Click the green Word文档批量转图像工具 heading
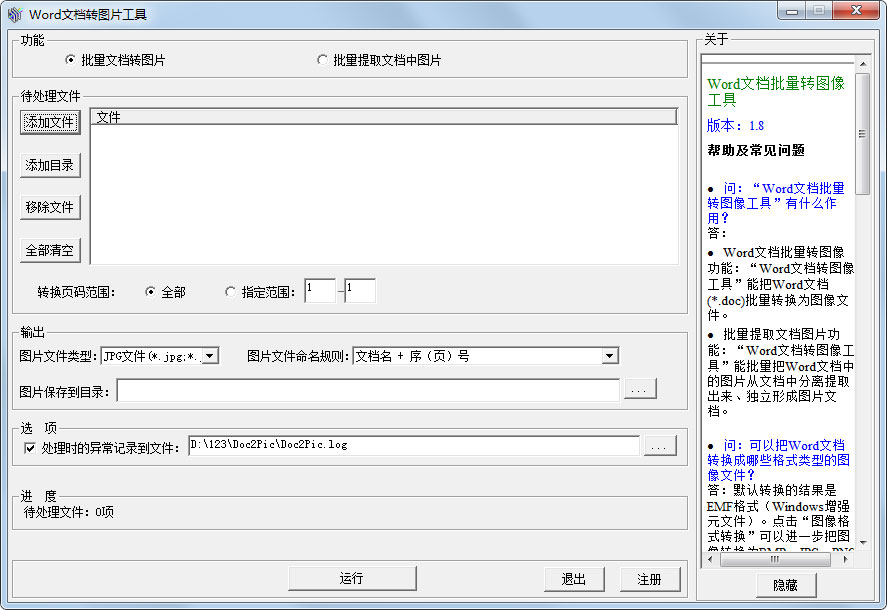Screen dimensions: 887x610 pyautogui.click(x=776, y=91)
